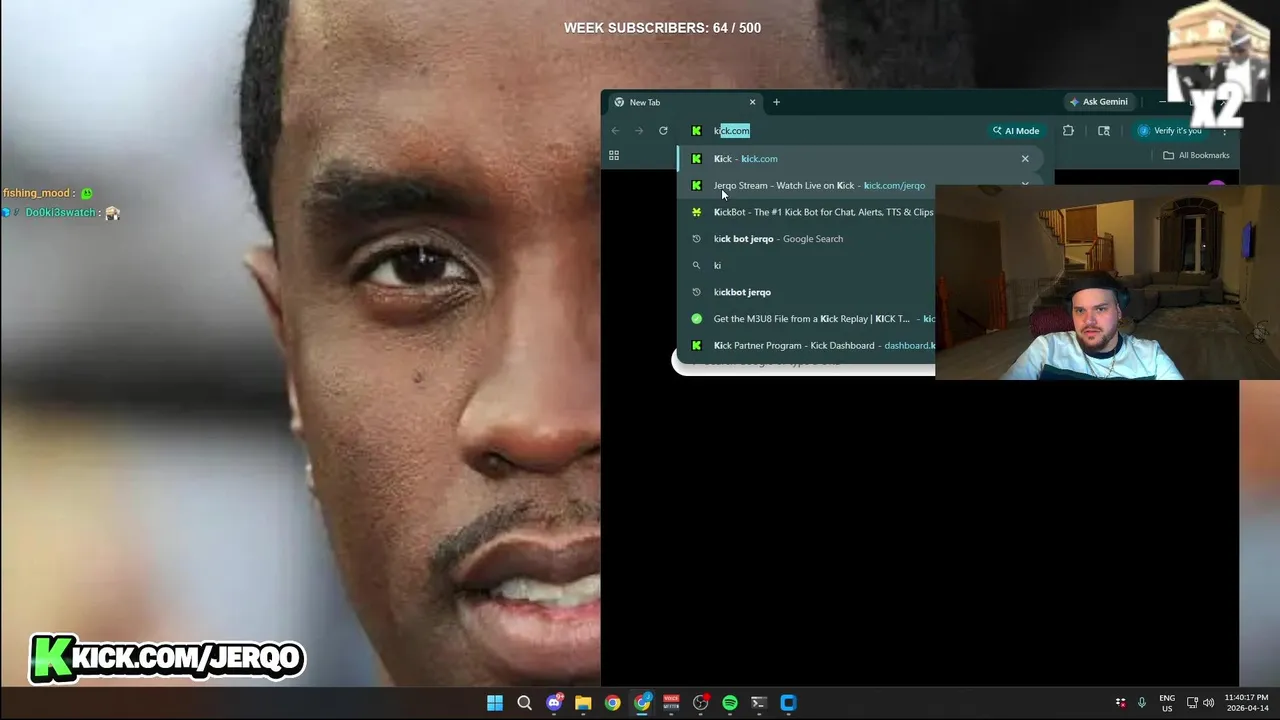Open the clock showing 11:40:17 PM
This screenshot has height=720, width=1280.
pyautogui.click(x=1246, y=703)
